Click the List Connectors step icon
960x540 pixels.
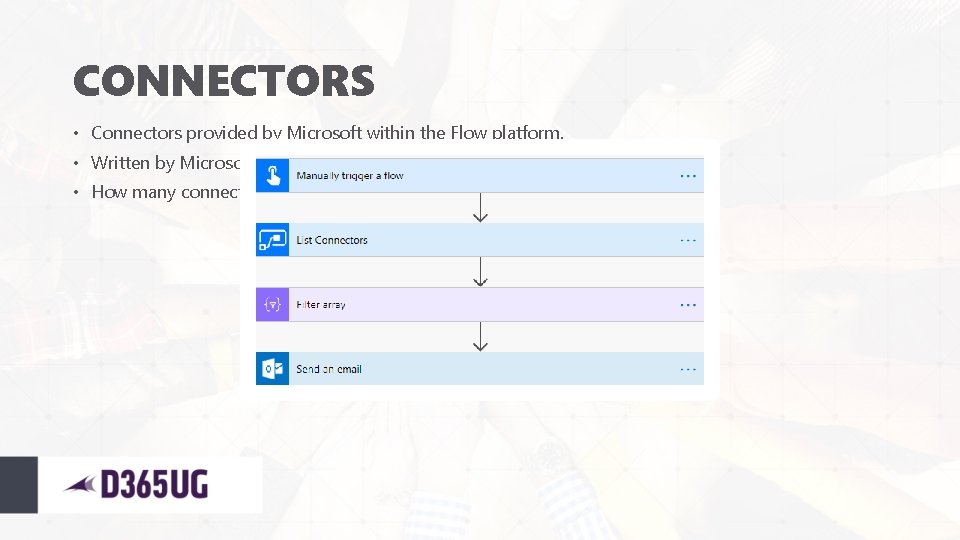pos(272,240)
